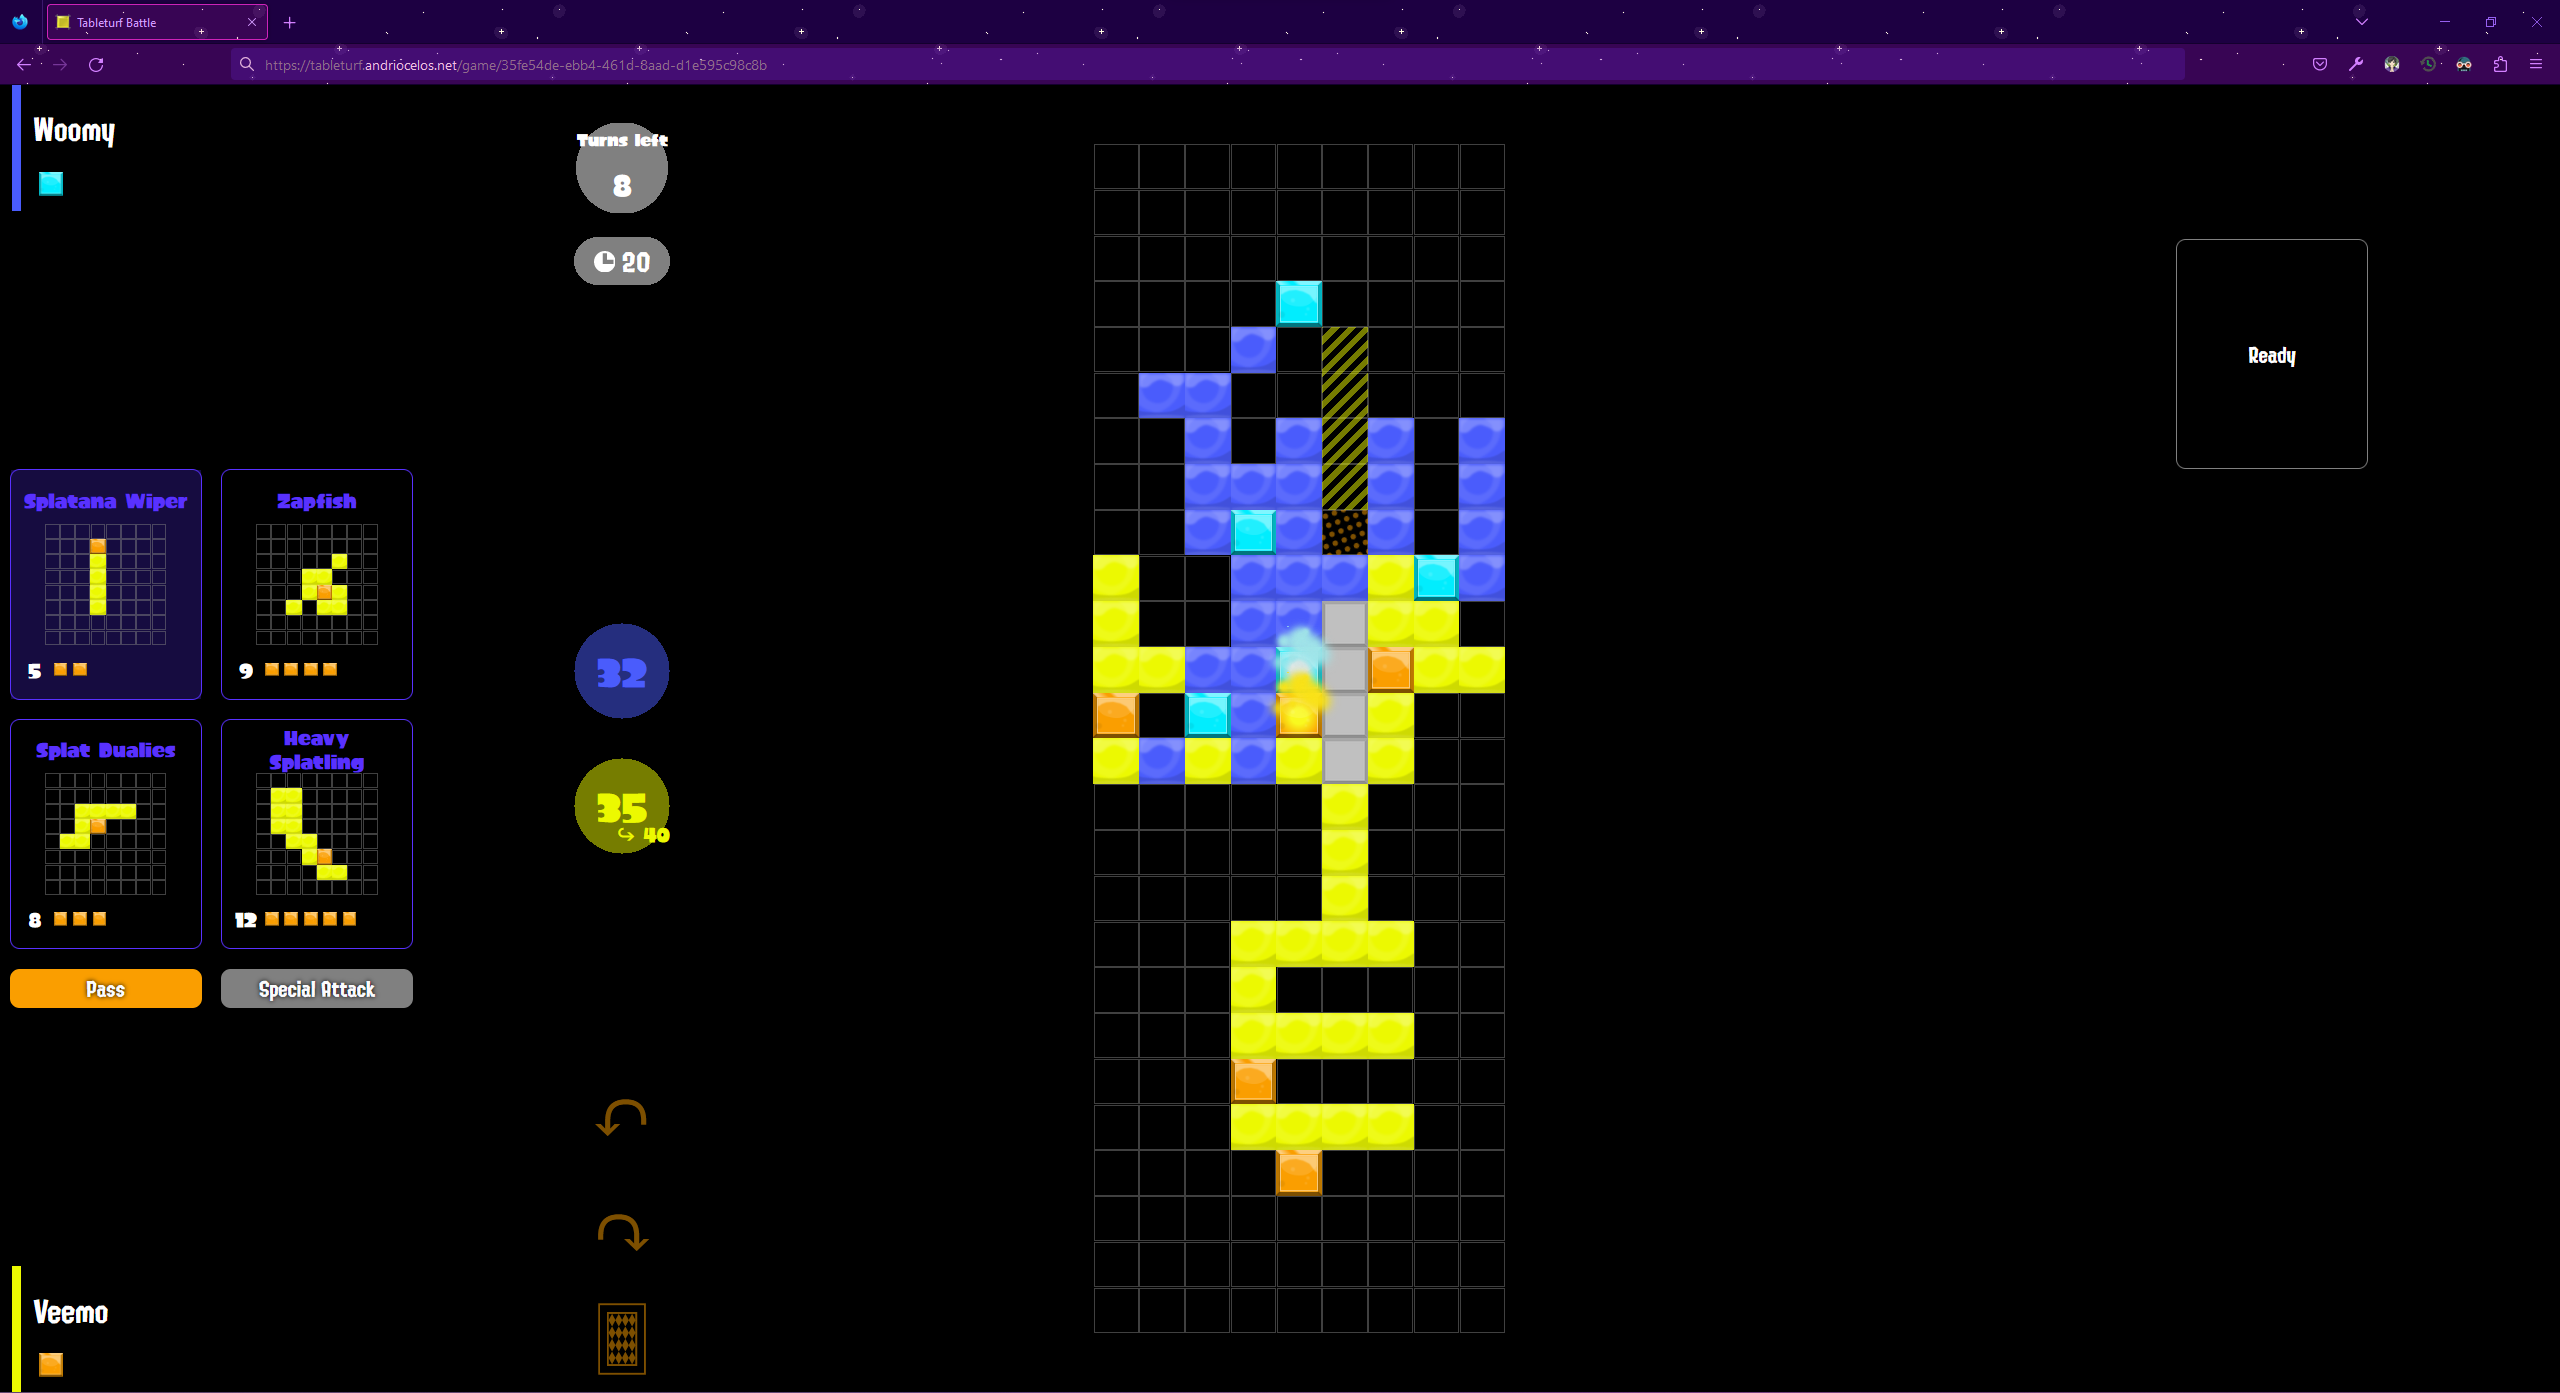Open Firefox application menu hamburger
This screenshot has height=1393, width=2560.
coord(2536,65)
